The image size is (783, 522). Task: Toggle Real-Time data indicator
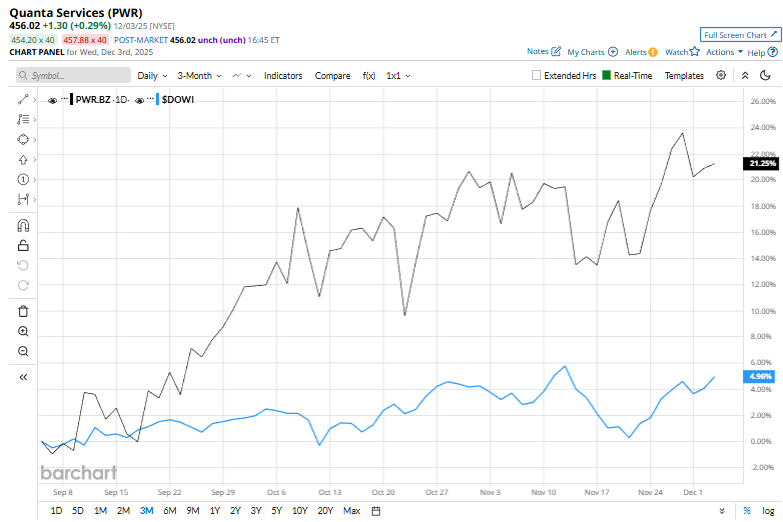point(606,75)
